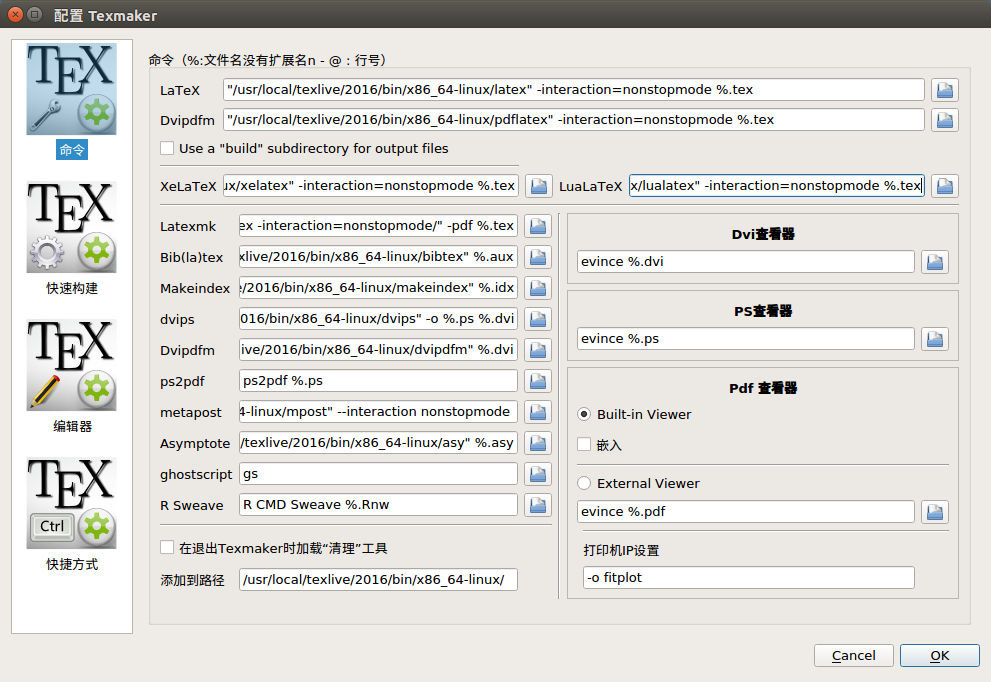Edit the Latexmk command field

[x=378, y=226]
